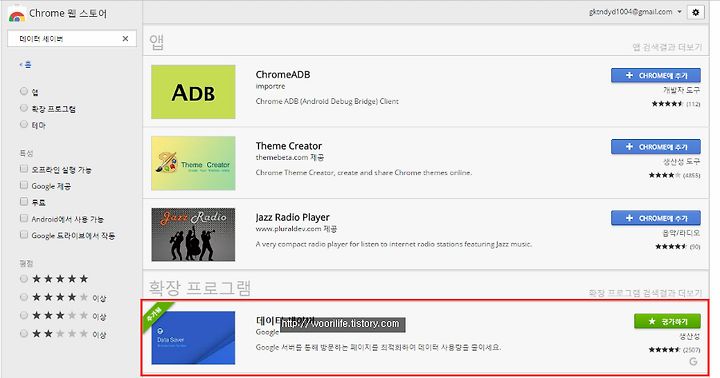
Task: Enable the 오프라인 실행 가능 checkbox
Action: click(x=24, y=169)
